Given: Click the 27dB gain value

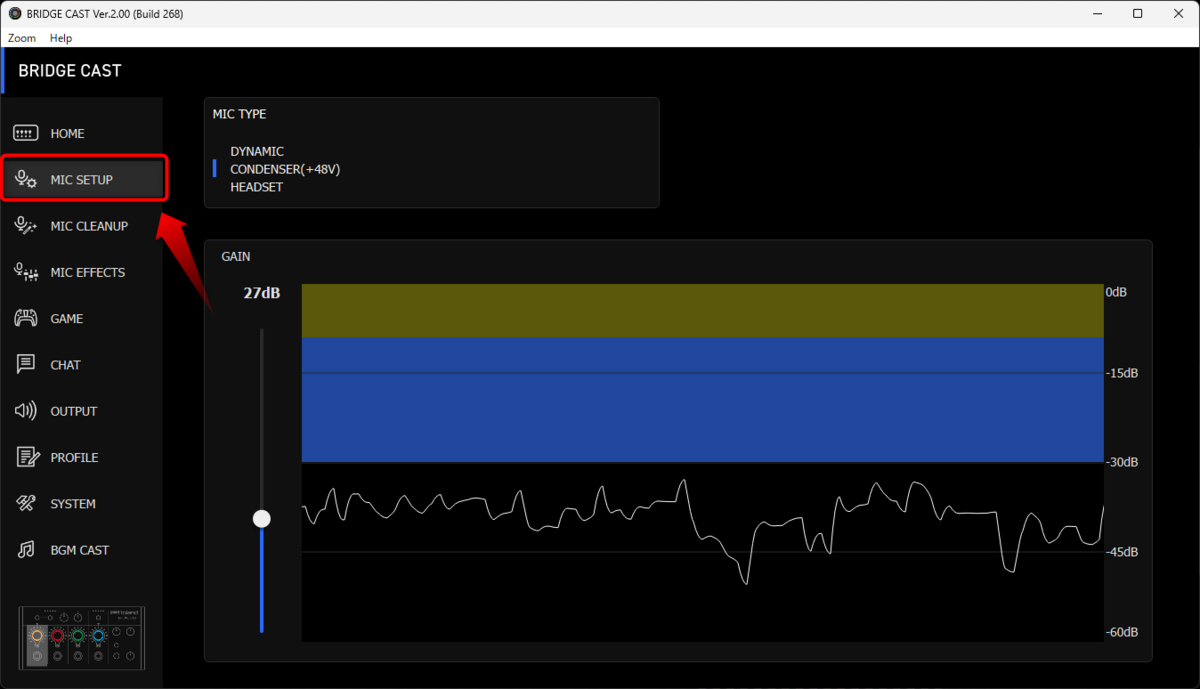Looking at the screenshot, I should tap(262, 293).
